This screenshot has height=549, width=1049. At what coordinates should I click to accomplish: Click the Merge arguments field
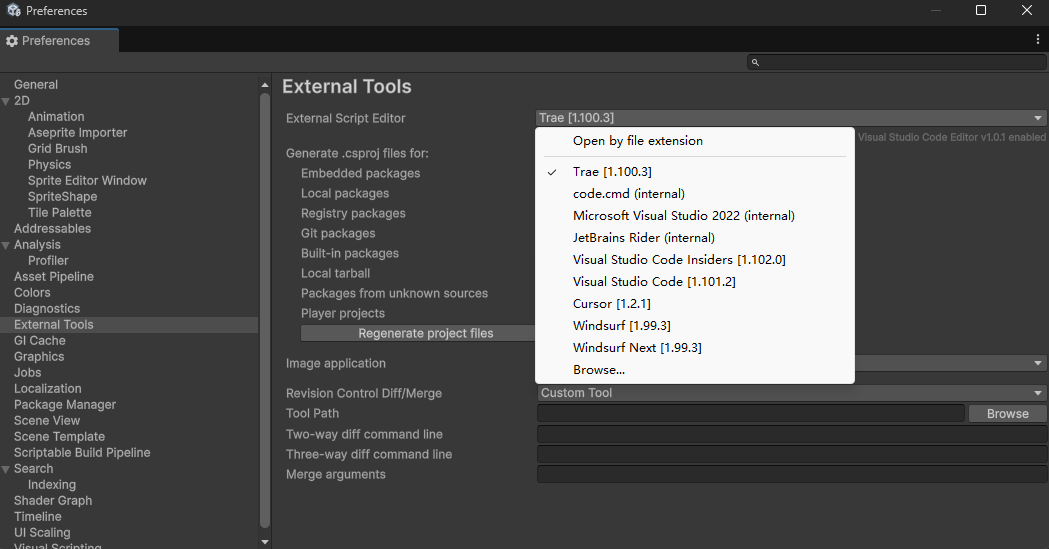[x=792, y=474]
